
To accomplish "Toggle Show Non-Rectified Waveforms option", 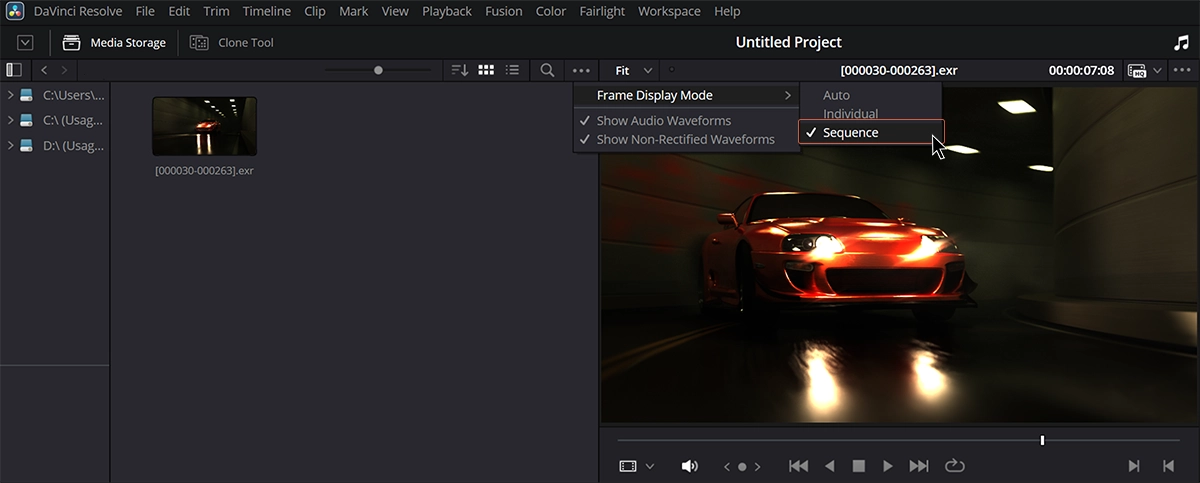I will click(x=686, y=139).
